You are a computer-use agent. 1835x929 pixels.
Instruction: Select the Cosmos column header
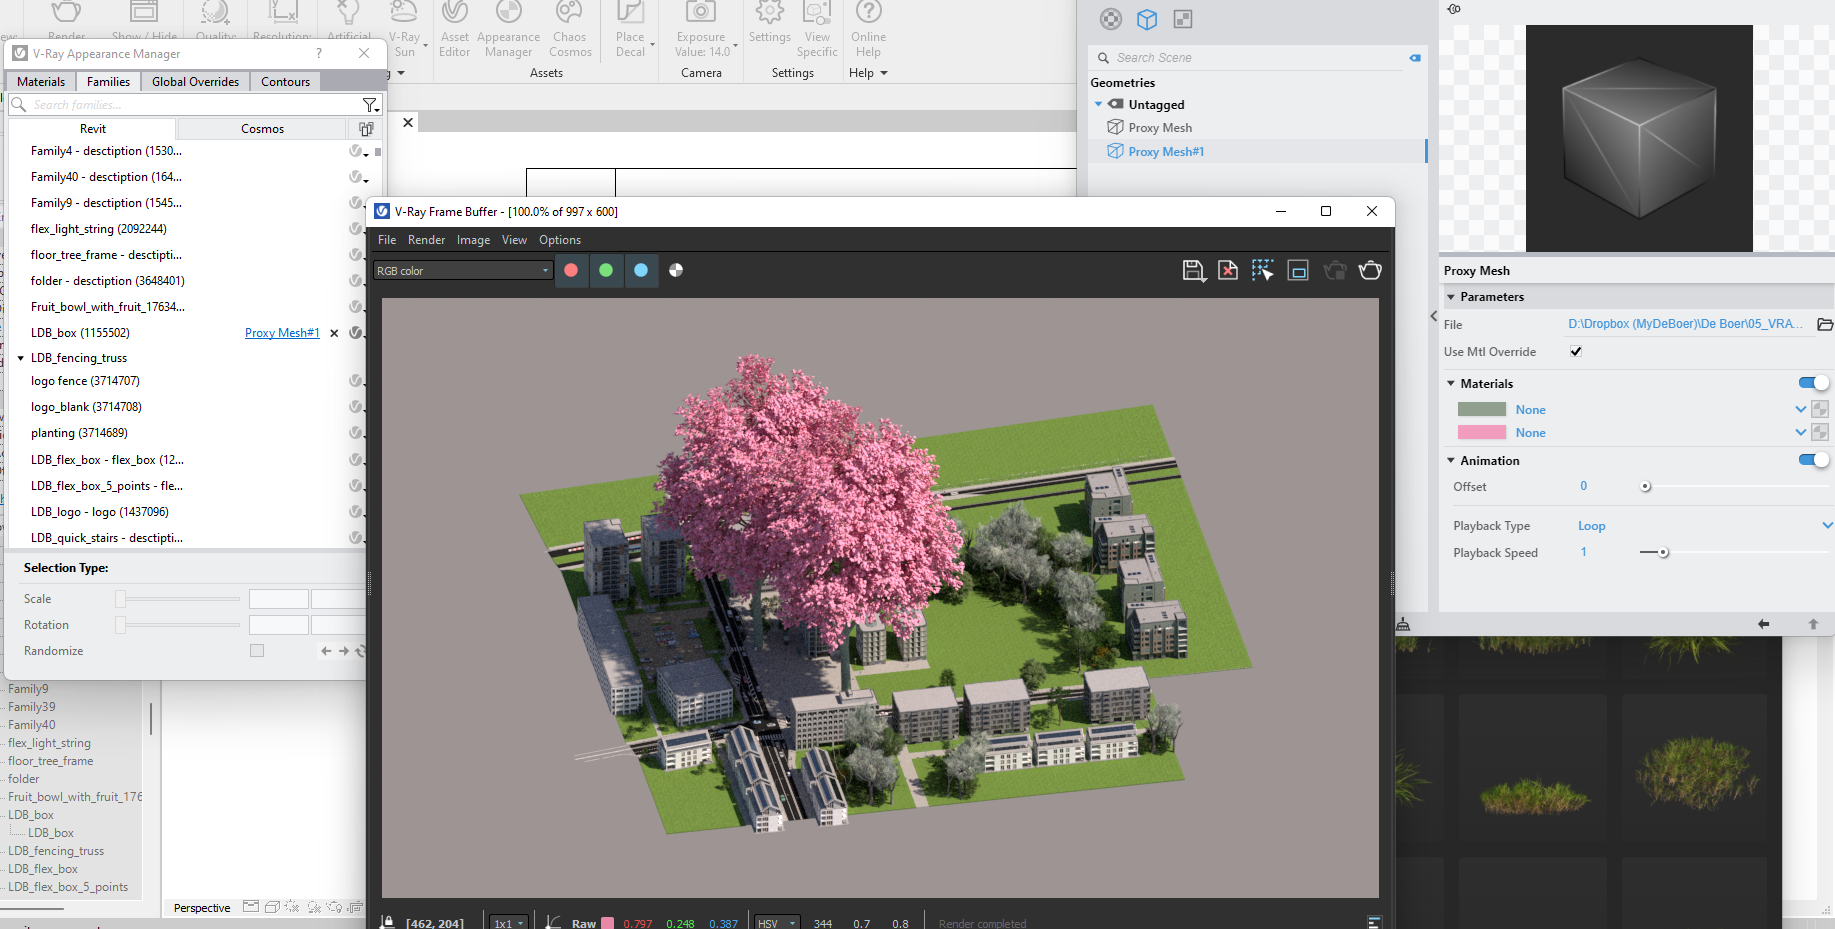pyautogui.click(x=262, y=129)
